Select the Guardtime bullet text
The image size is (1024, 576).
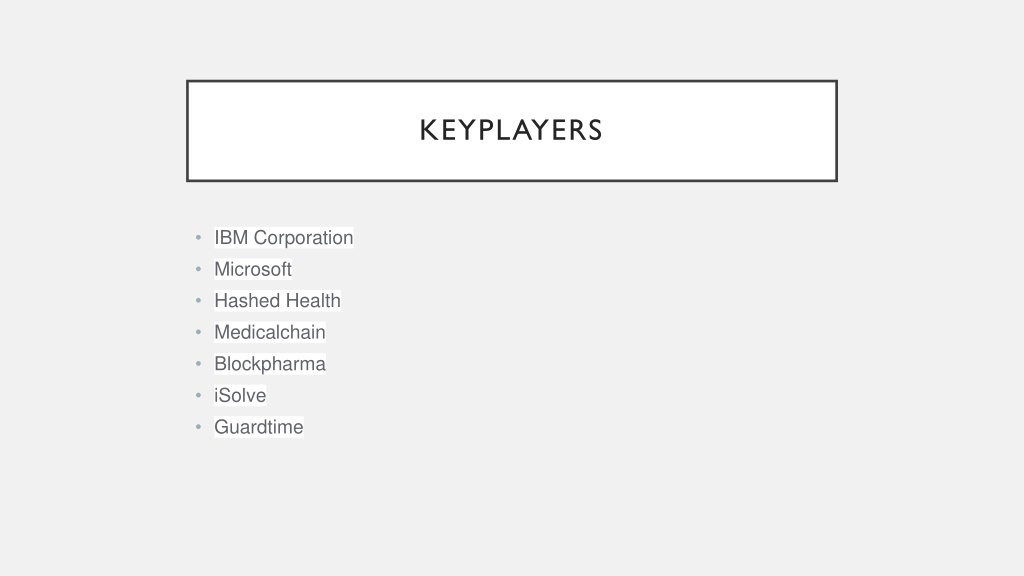tap(259, 427)
